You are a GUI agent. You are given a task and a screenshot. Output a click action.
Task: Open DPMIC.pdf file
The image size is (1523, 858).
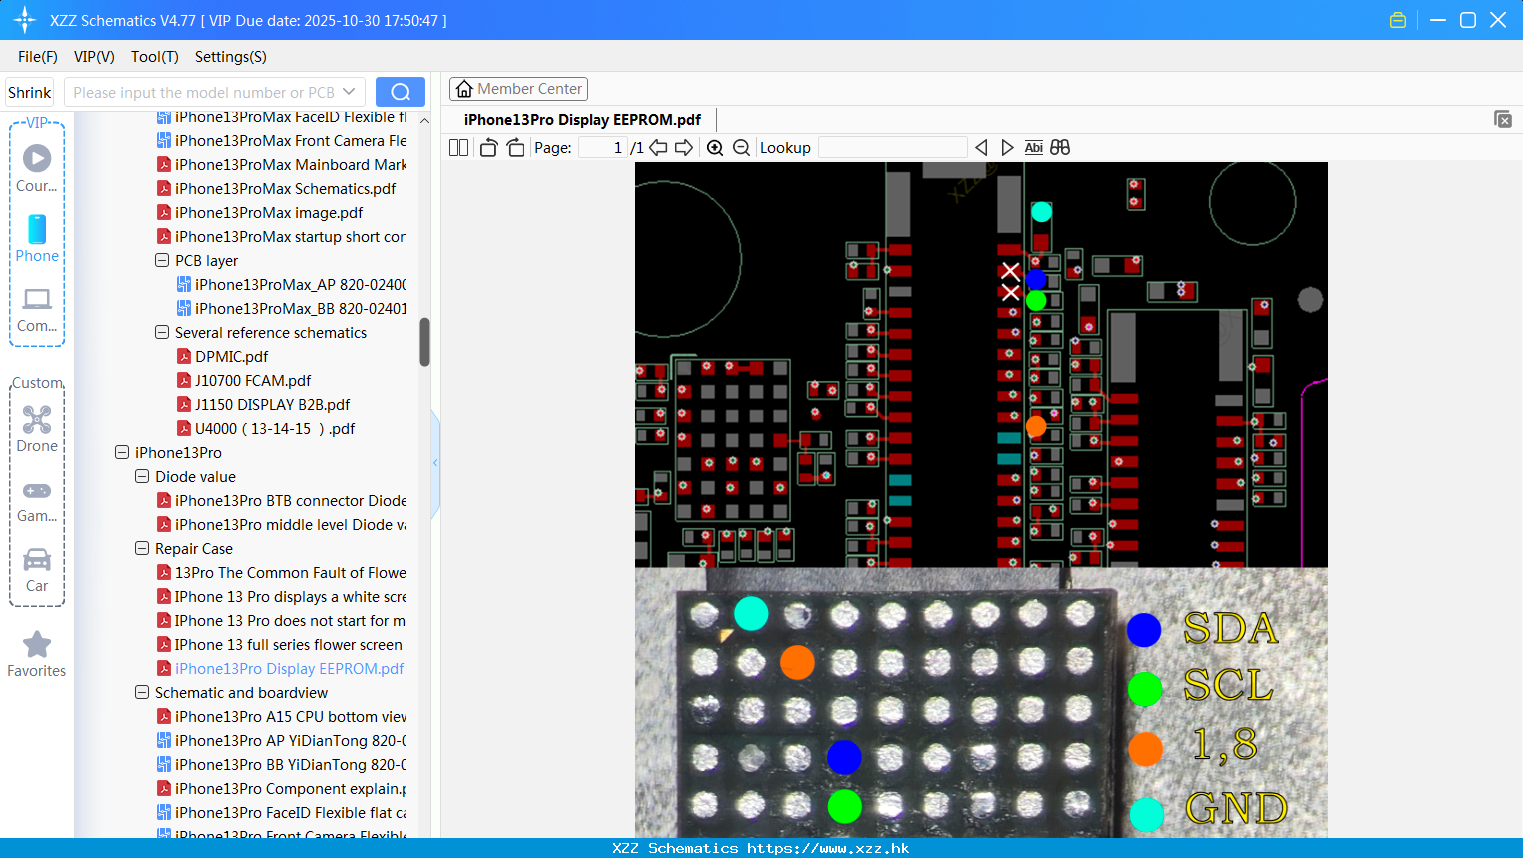231,356
